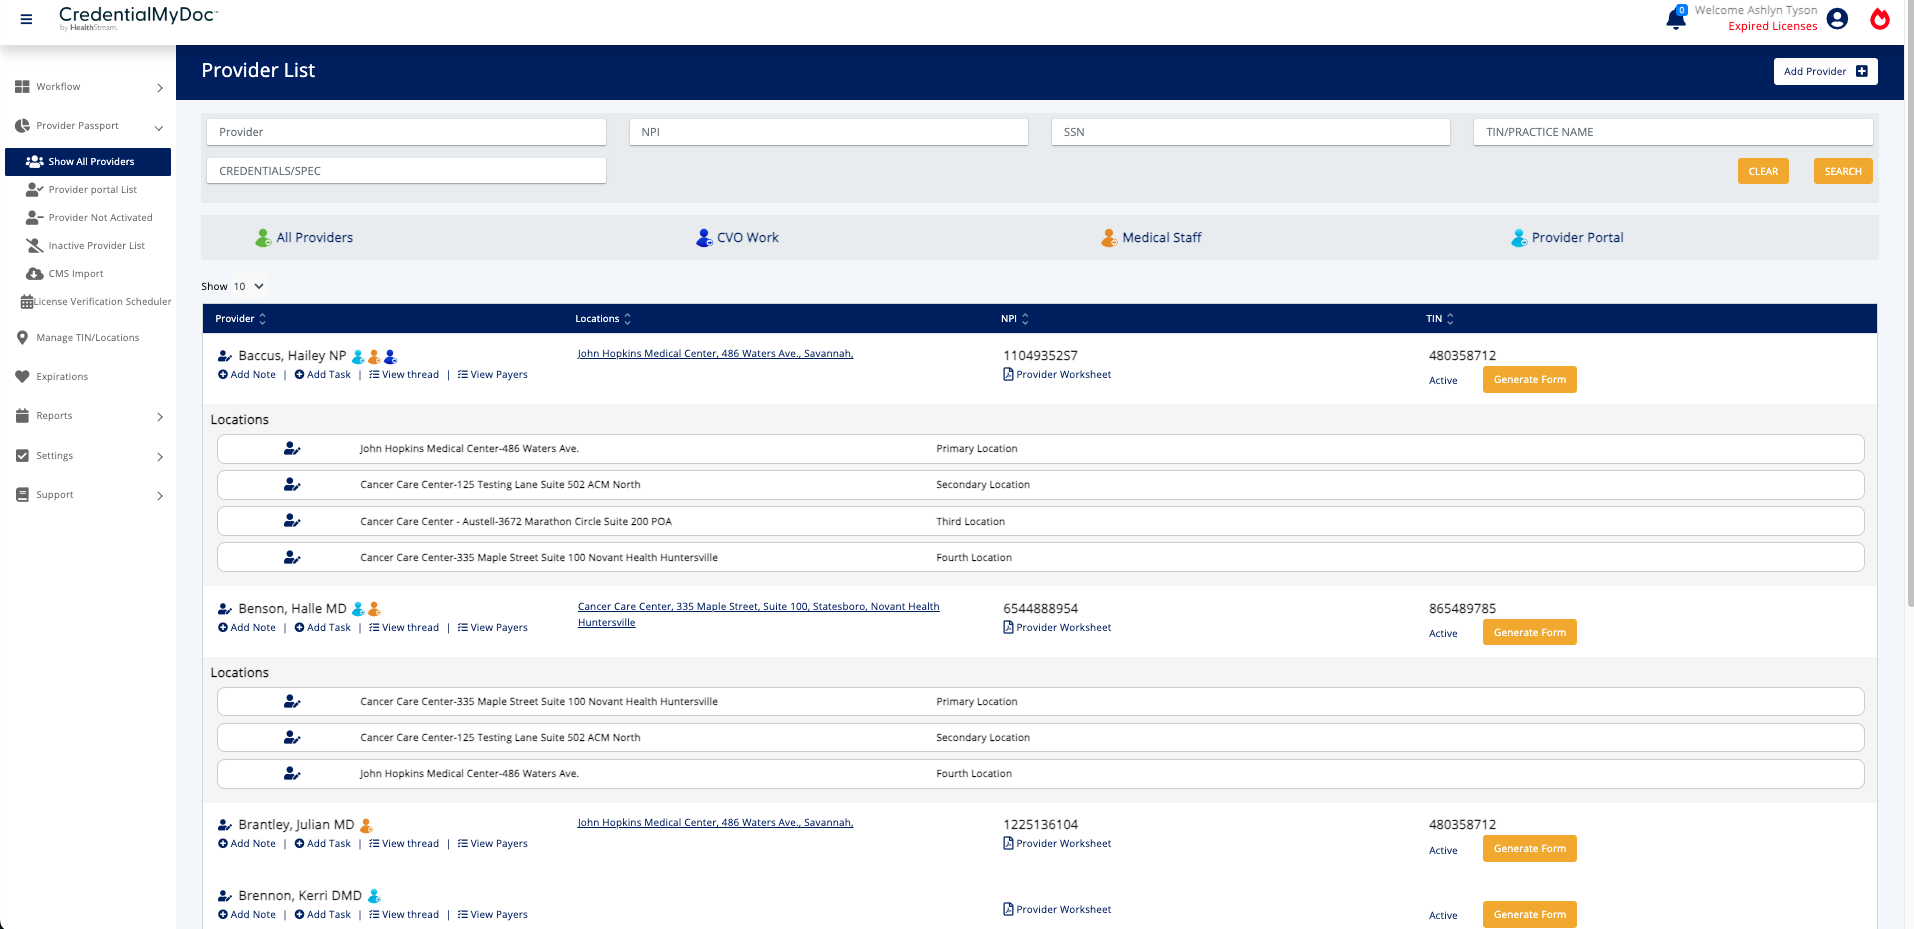Image resolution: width=1914 pixels, height=929 pixels.
Task: Click the edit icon beside Baccus, Hailey NP
Action: 223,355
